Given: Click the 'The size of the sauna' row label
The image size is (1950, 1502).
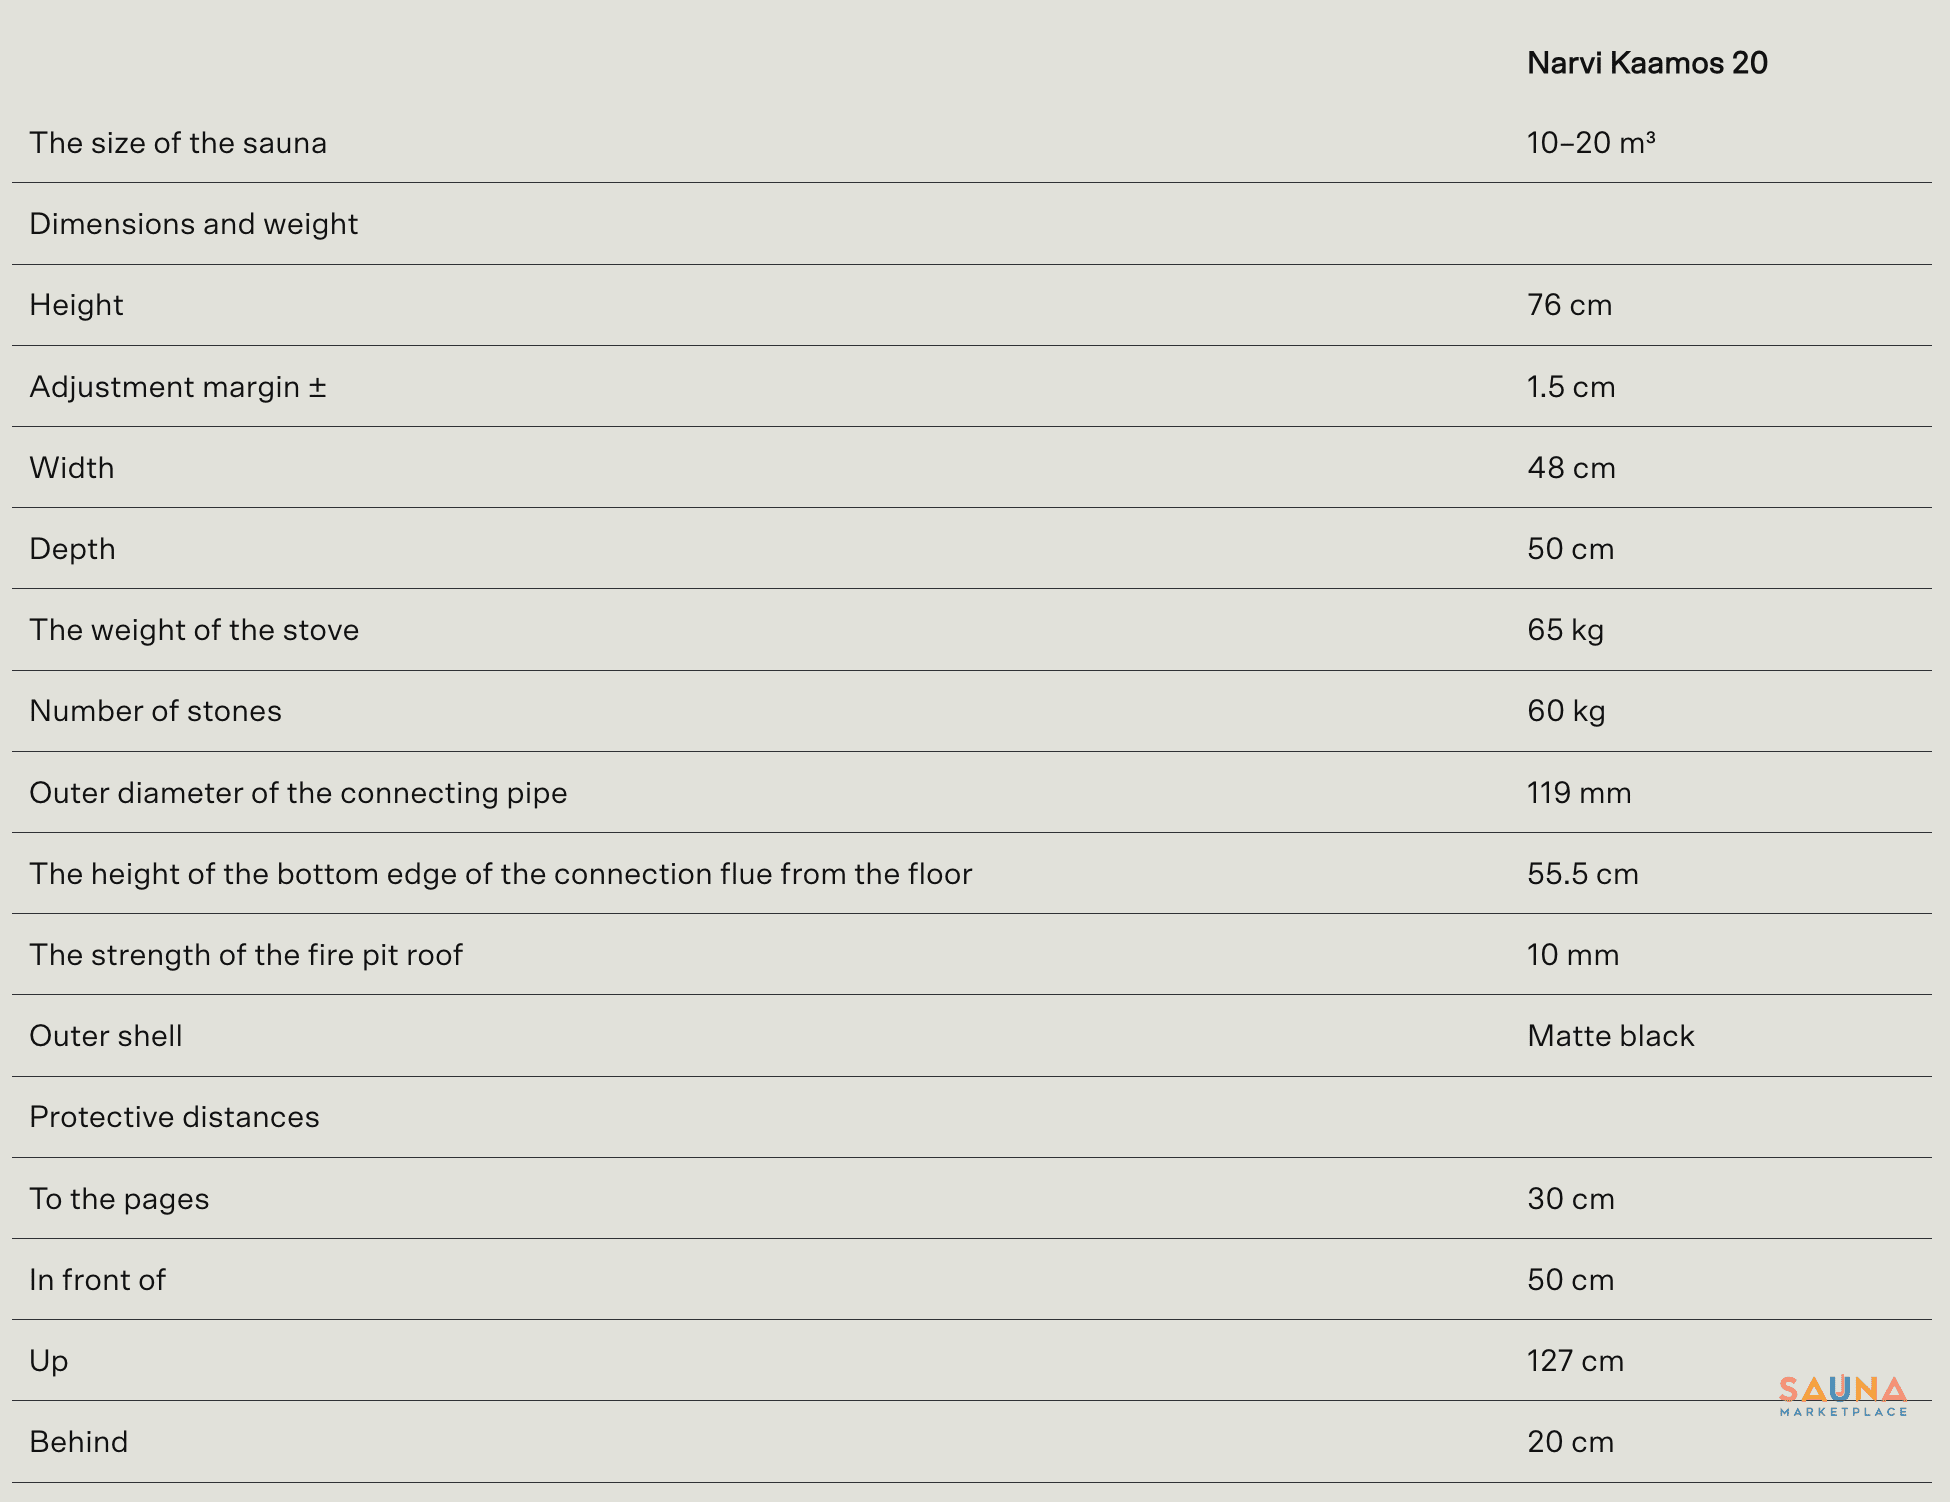Looking at the screenshot, I should coord(178,143).
